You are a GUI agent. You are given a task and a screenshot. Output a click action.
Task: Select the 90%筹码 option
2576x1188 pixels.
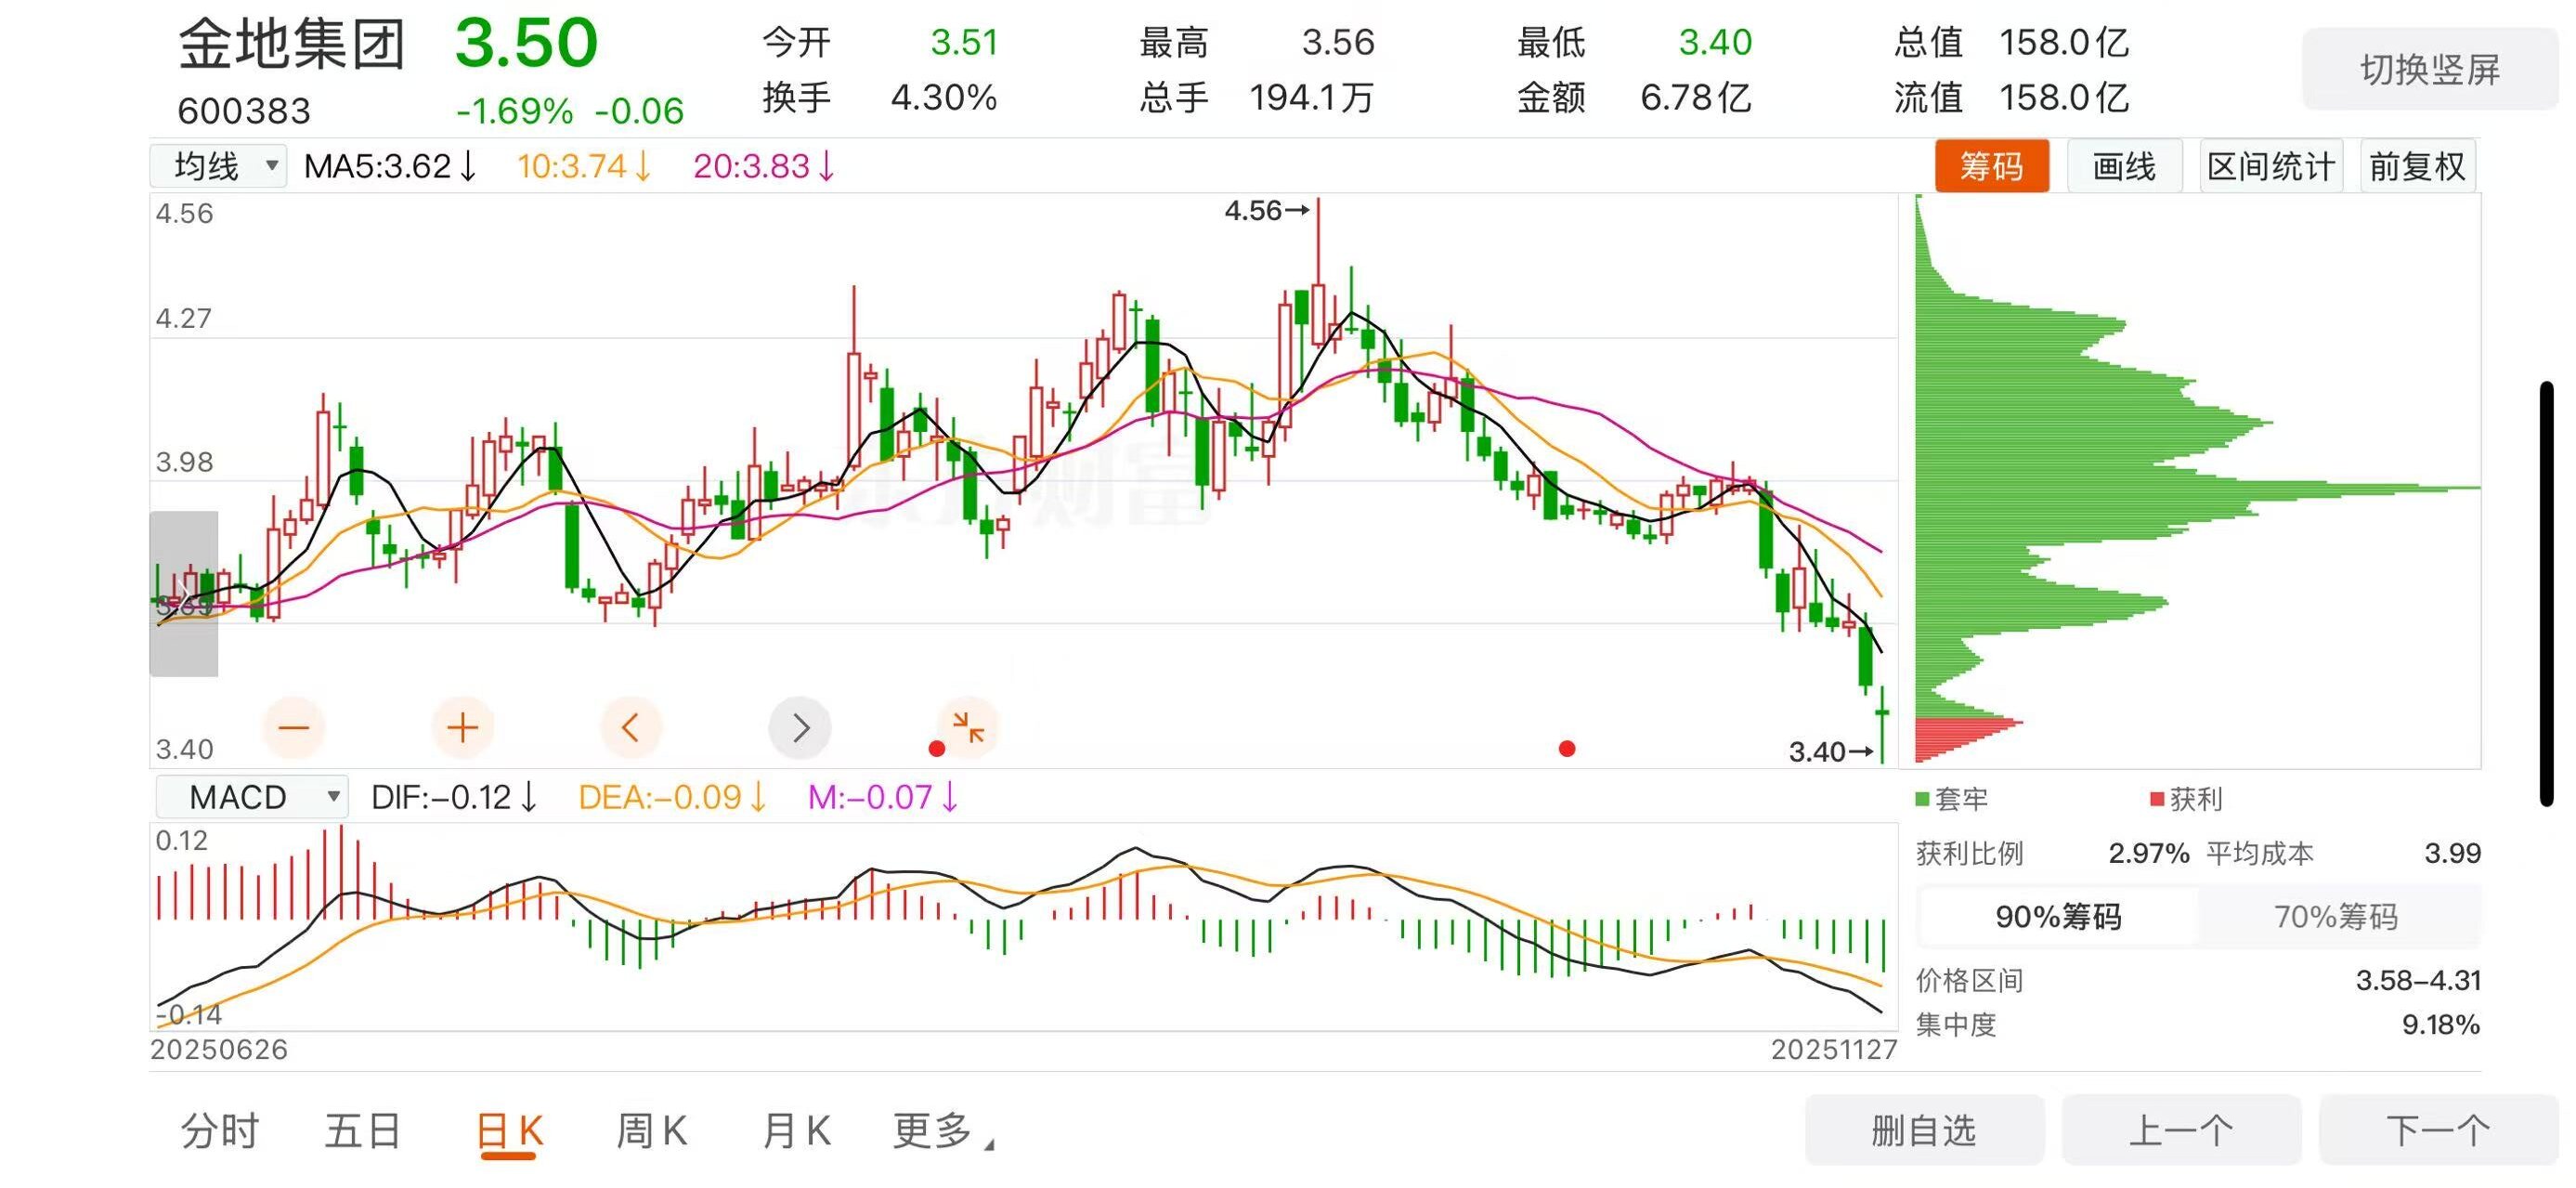click(2058, 916)
